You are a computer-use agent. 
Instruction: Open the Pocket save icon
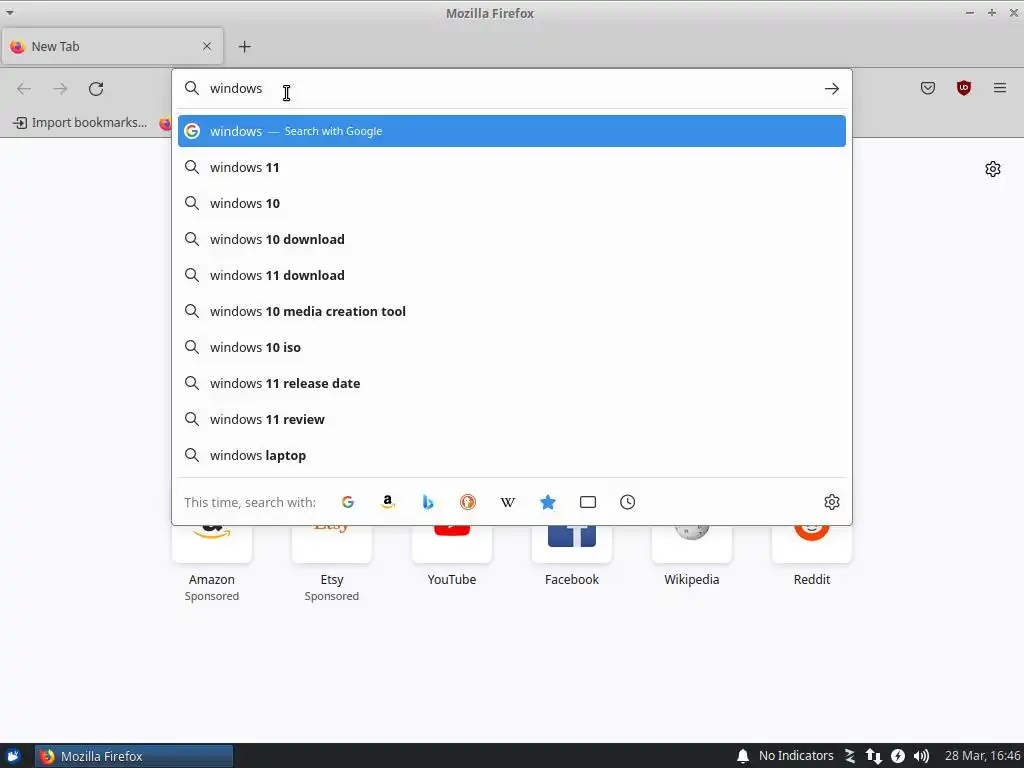coord(927,88)
